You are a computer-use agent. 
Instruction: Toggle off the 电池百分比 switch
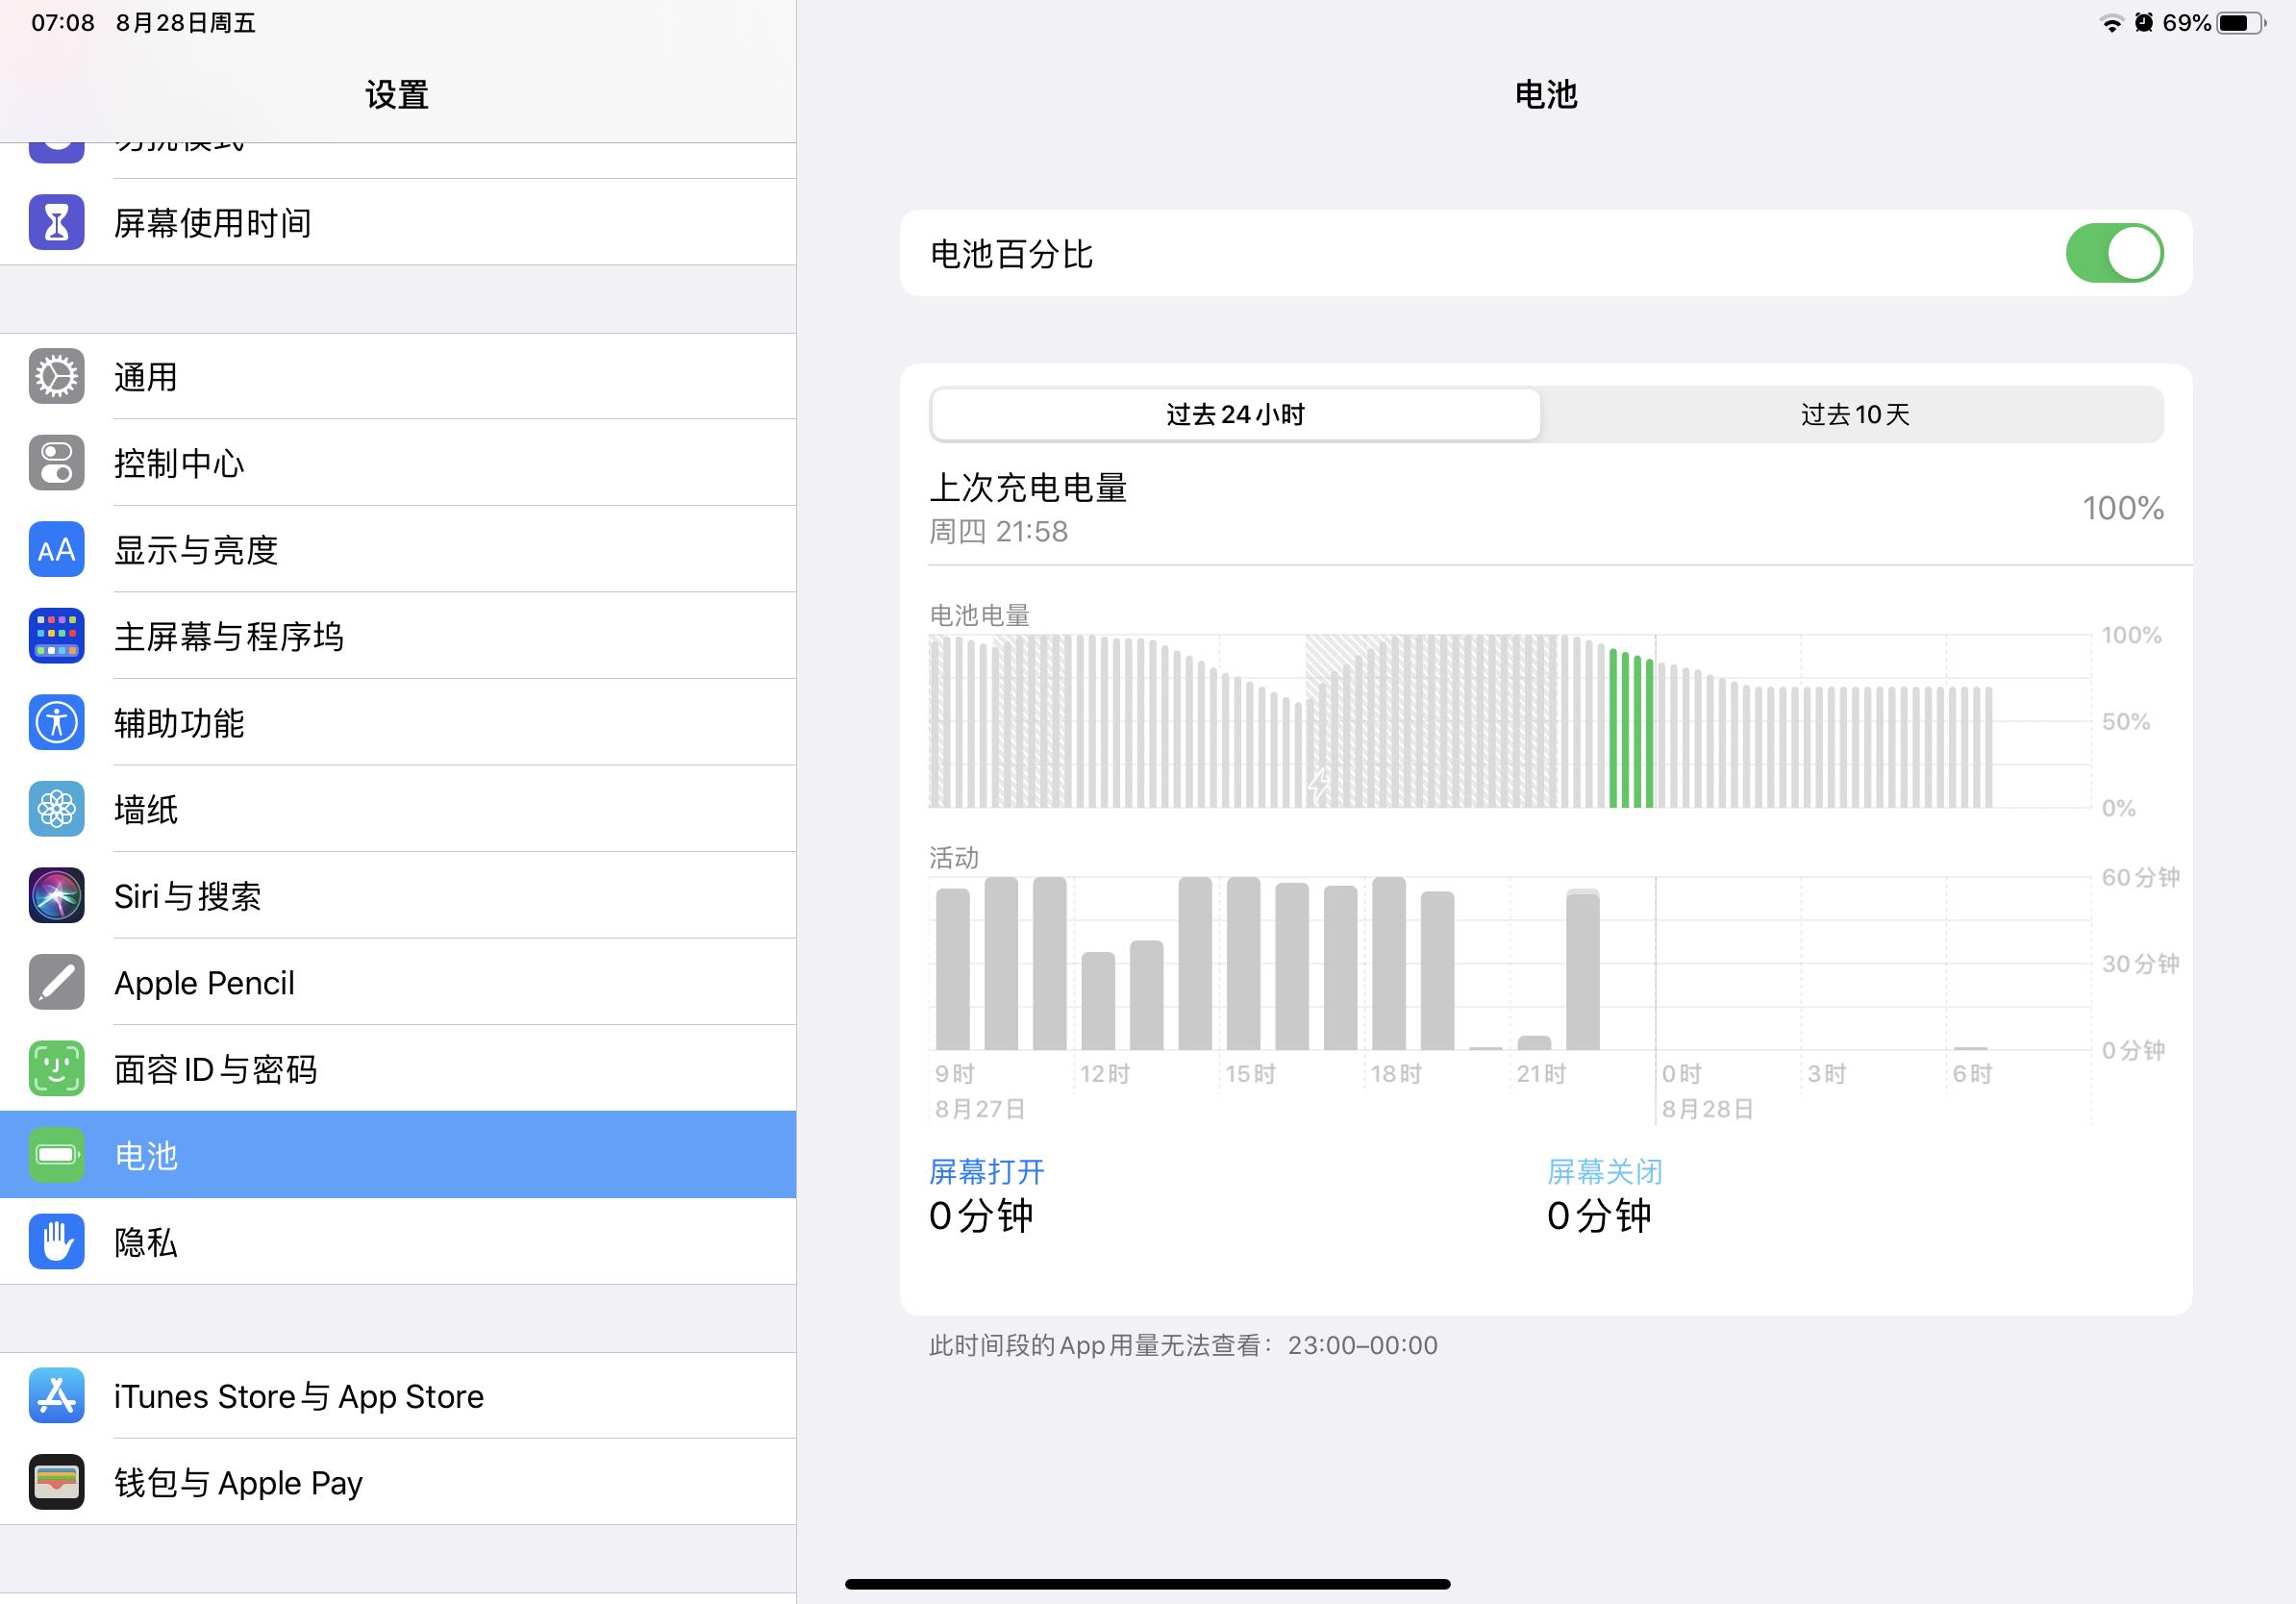tap(2113, 253)
